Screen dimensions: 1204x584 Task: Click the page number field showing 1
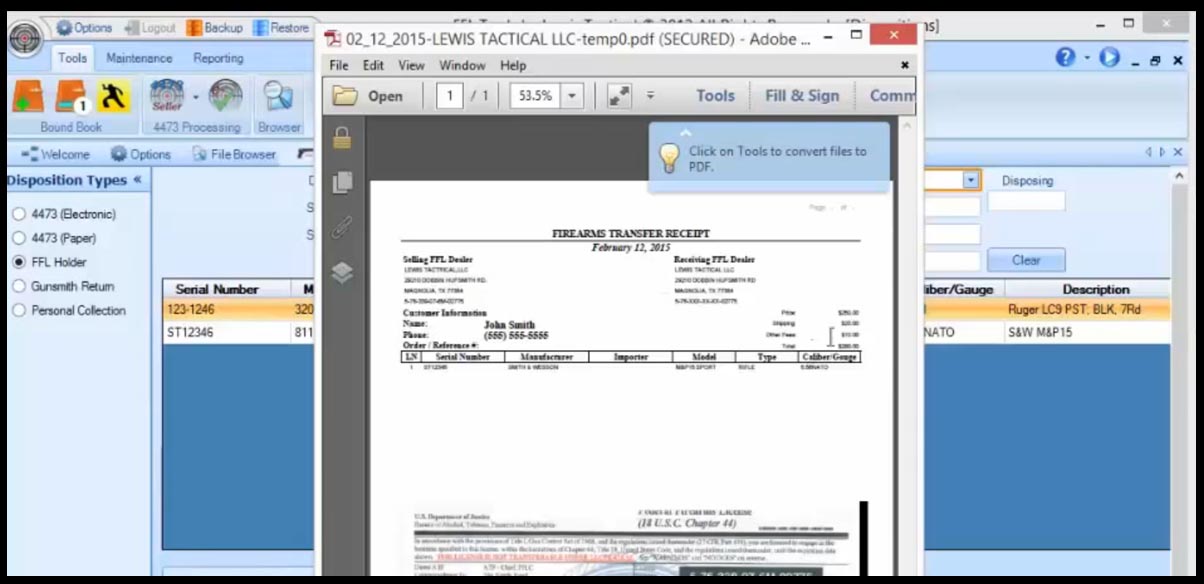(x=449, y=96)
